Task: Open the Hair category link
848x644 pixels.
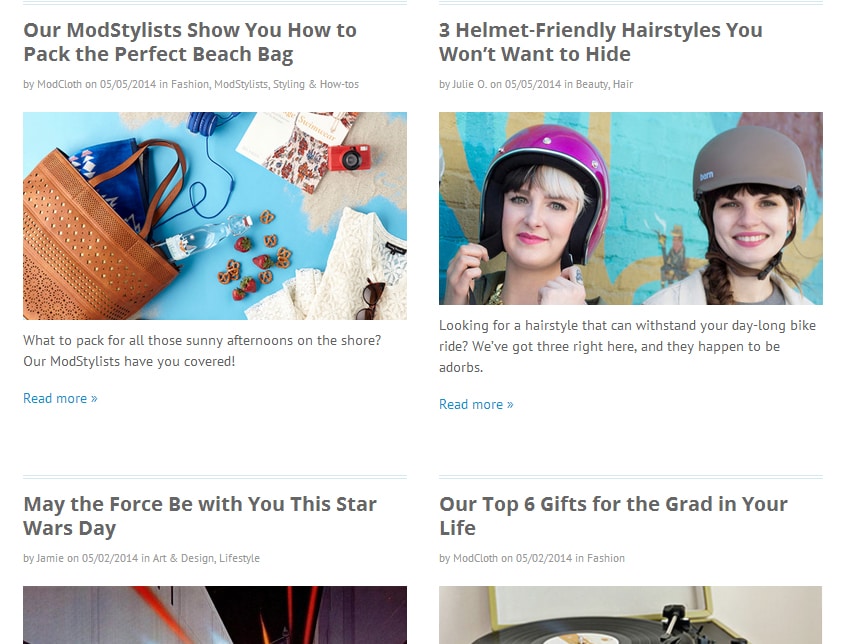Action: [x=622, y=84]
